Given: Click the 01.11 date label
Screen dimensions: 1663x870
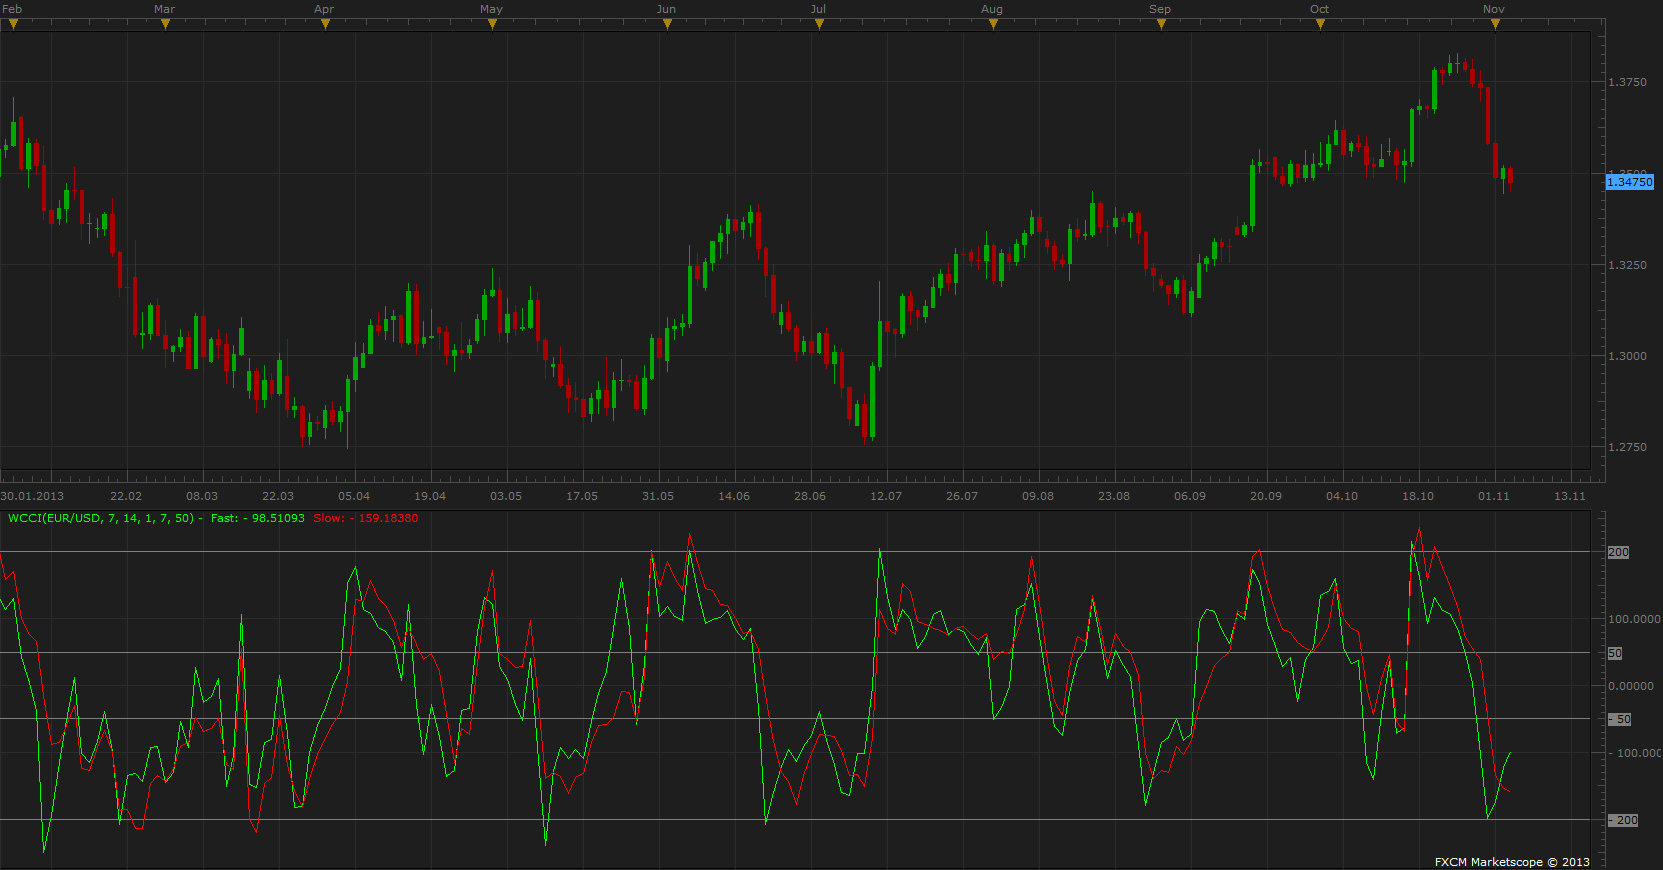Looking at the screenshot, I should (x=1494, y=496).
